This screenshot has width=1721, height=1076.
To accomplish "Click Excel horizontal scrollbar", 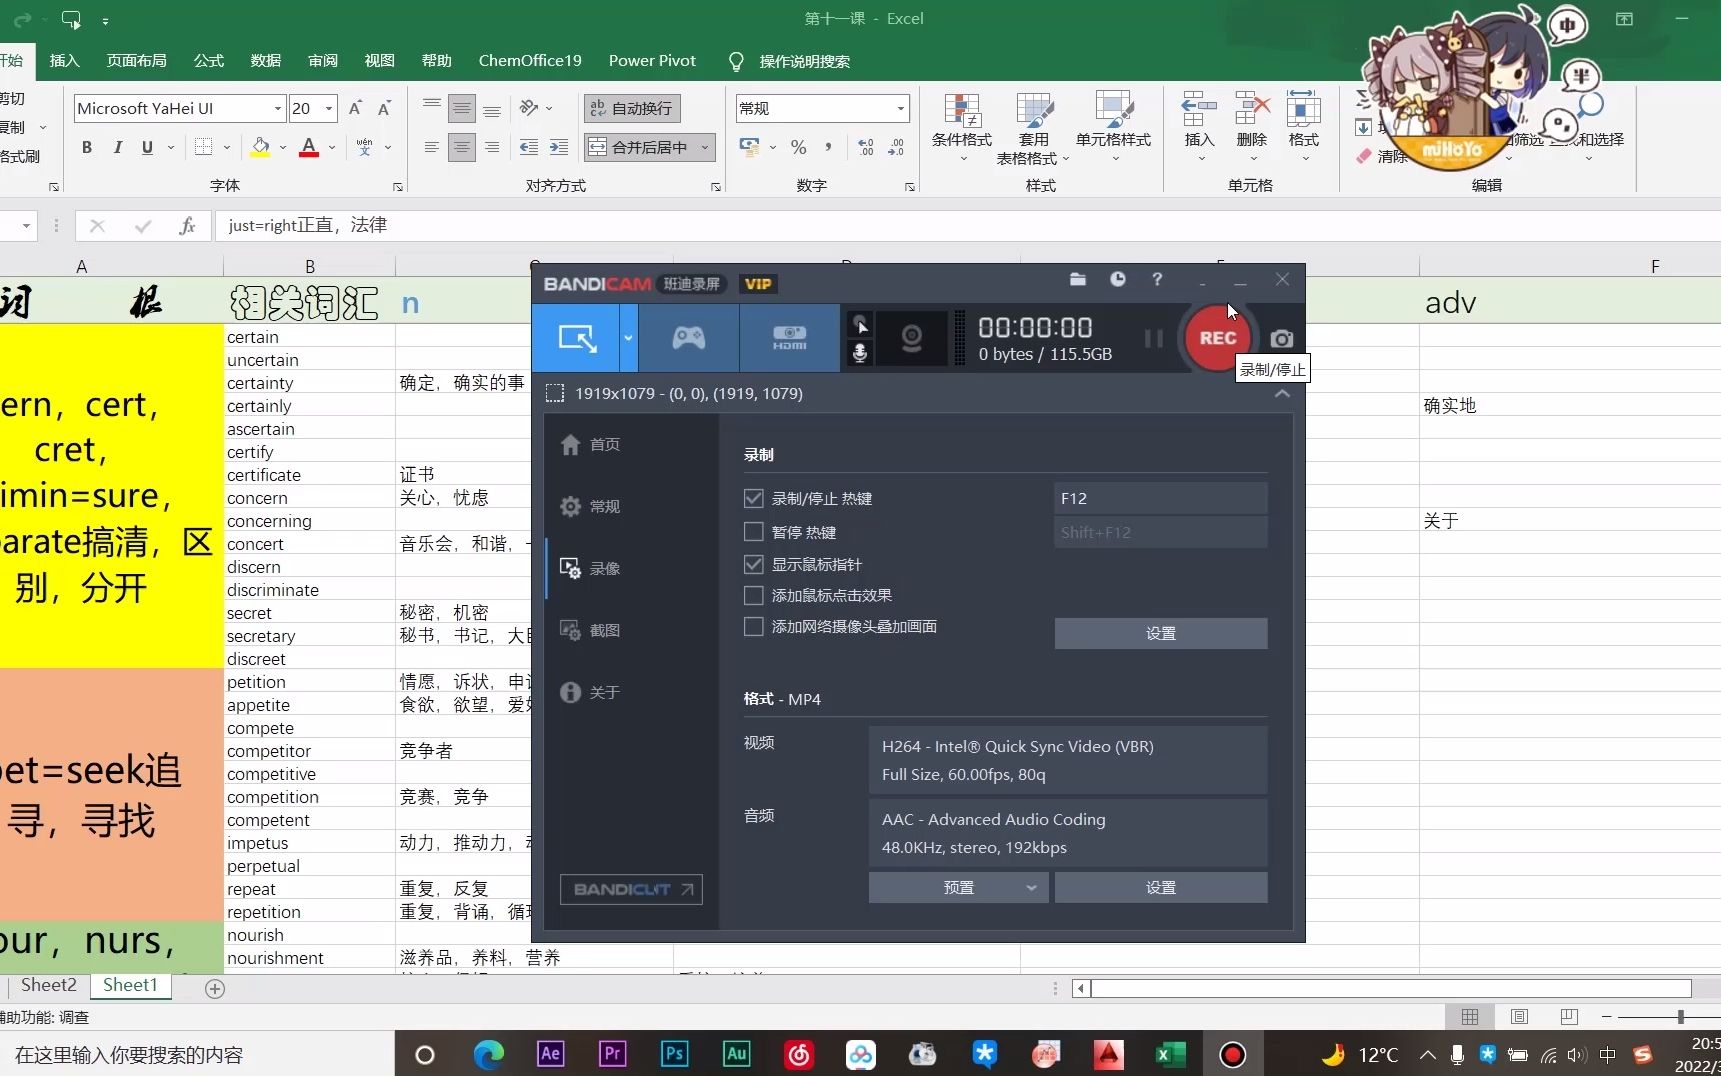I will tap(1391, 989).
